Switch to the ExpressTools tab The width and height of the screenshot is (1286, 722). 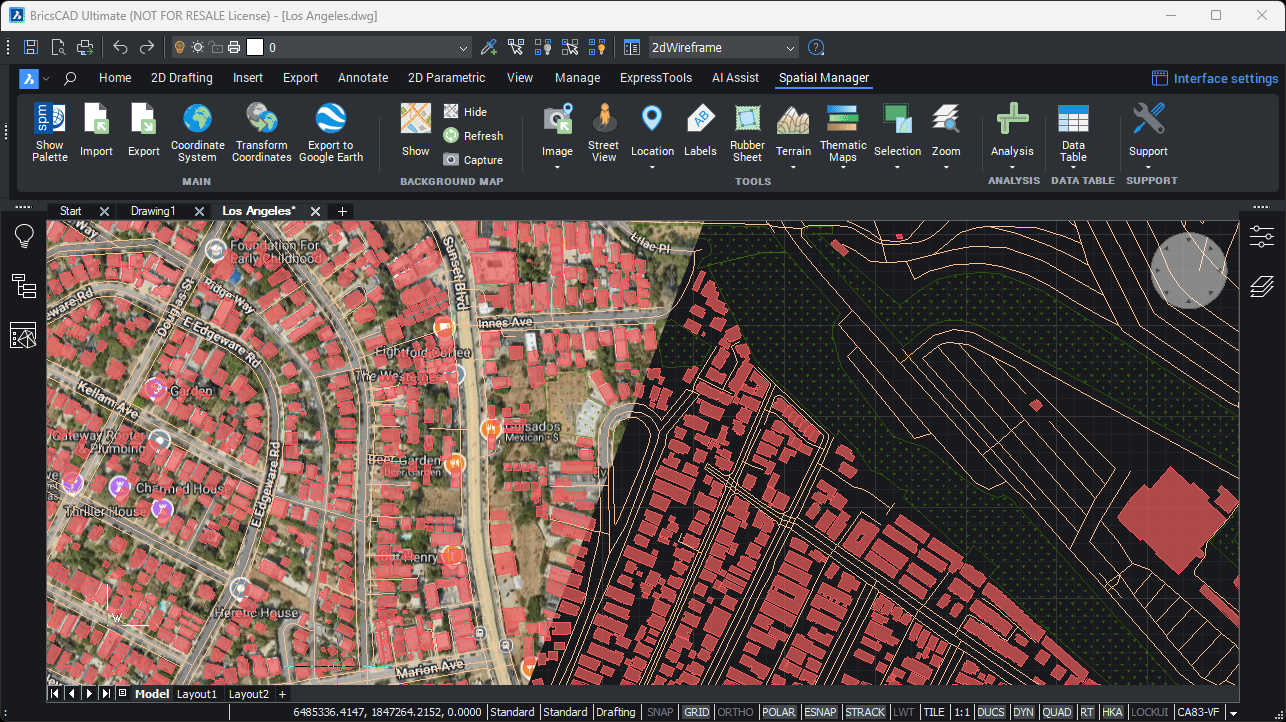point(656,78)
